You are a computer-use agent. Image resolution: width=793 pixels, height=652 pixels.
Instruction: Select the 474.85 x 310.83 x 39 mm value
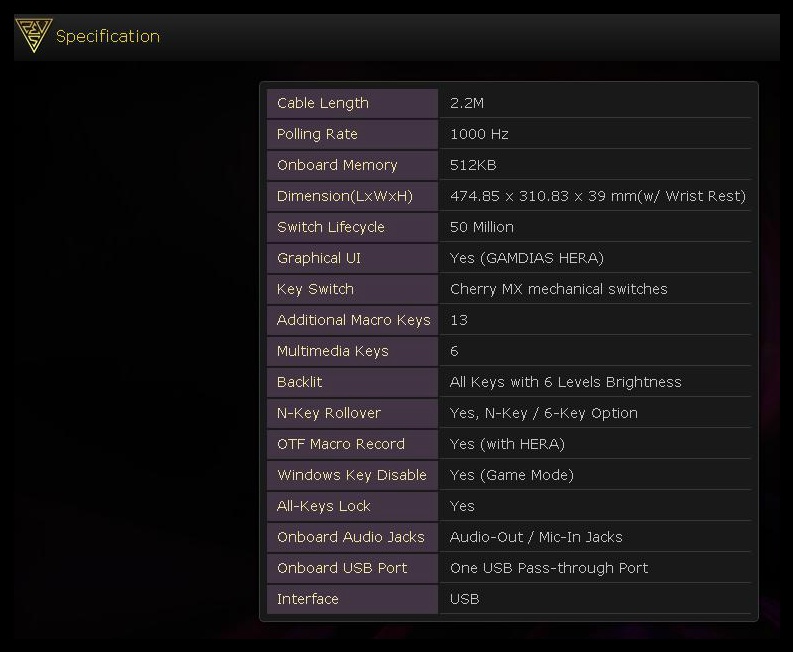[x=598, y=196]
